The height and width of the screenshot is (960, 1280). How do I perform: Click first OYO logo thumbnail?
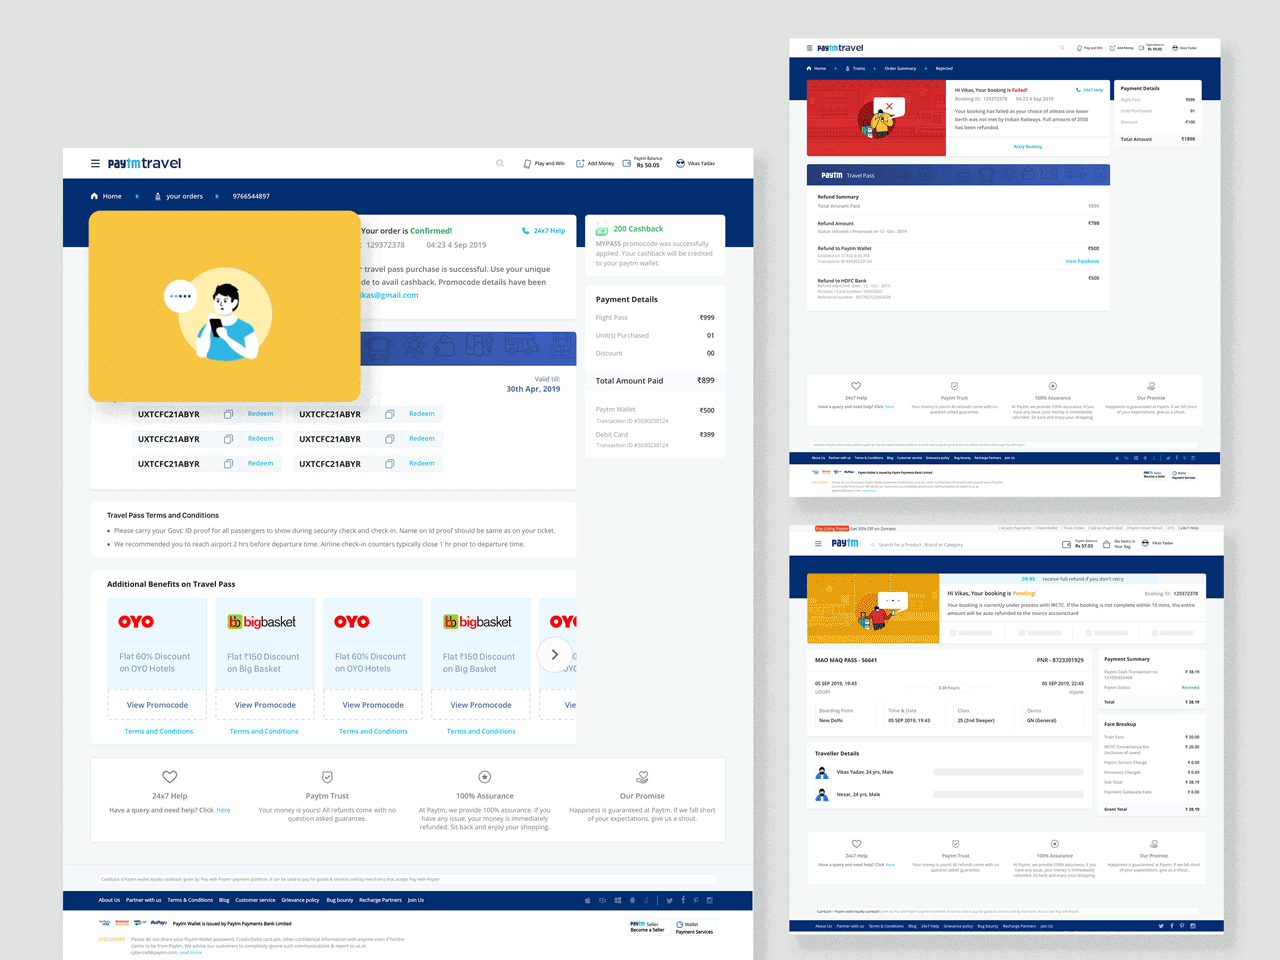[x=136, y=622]
